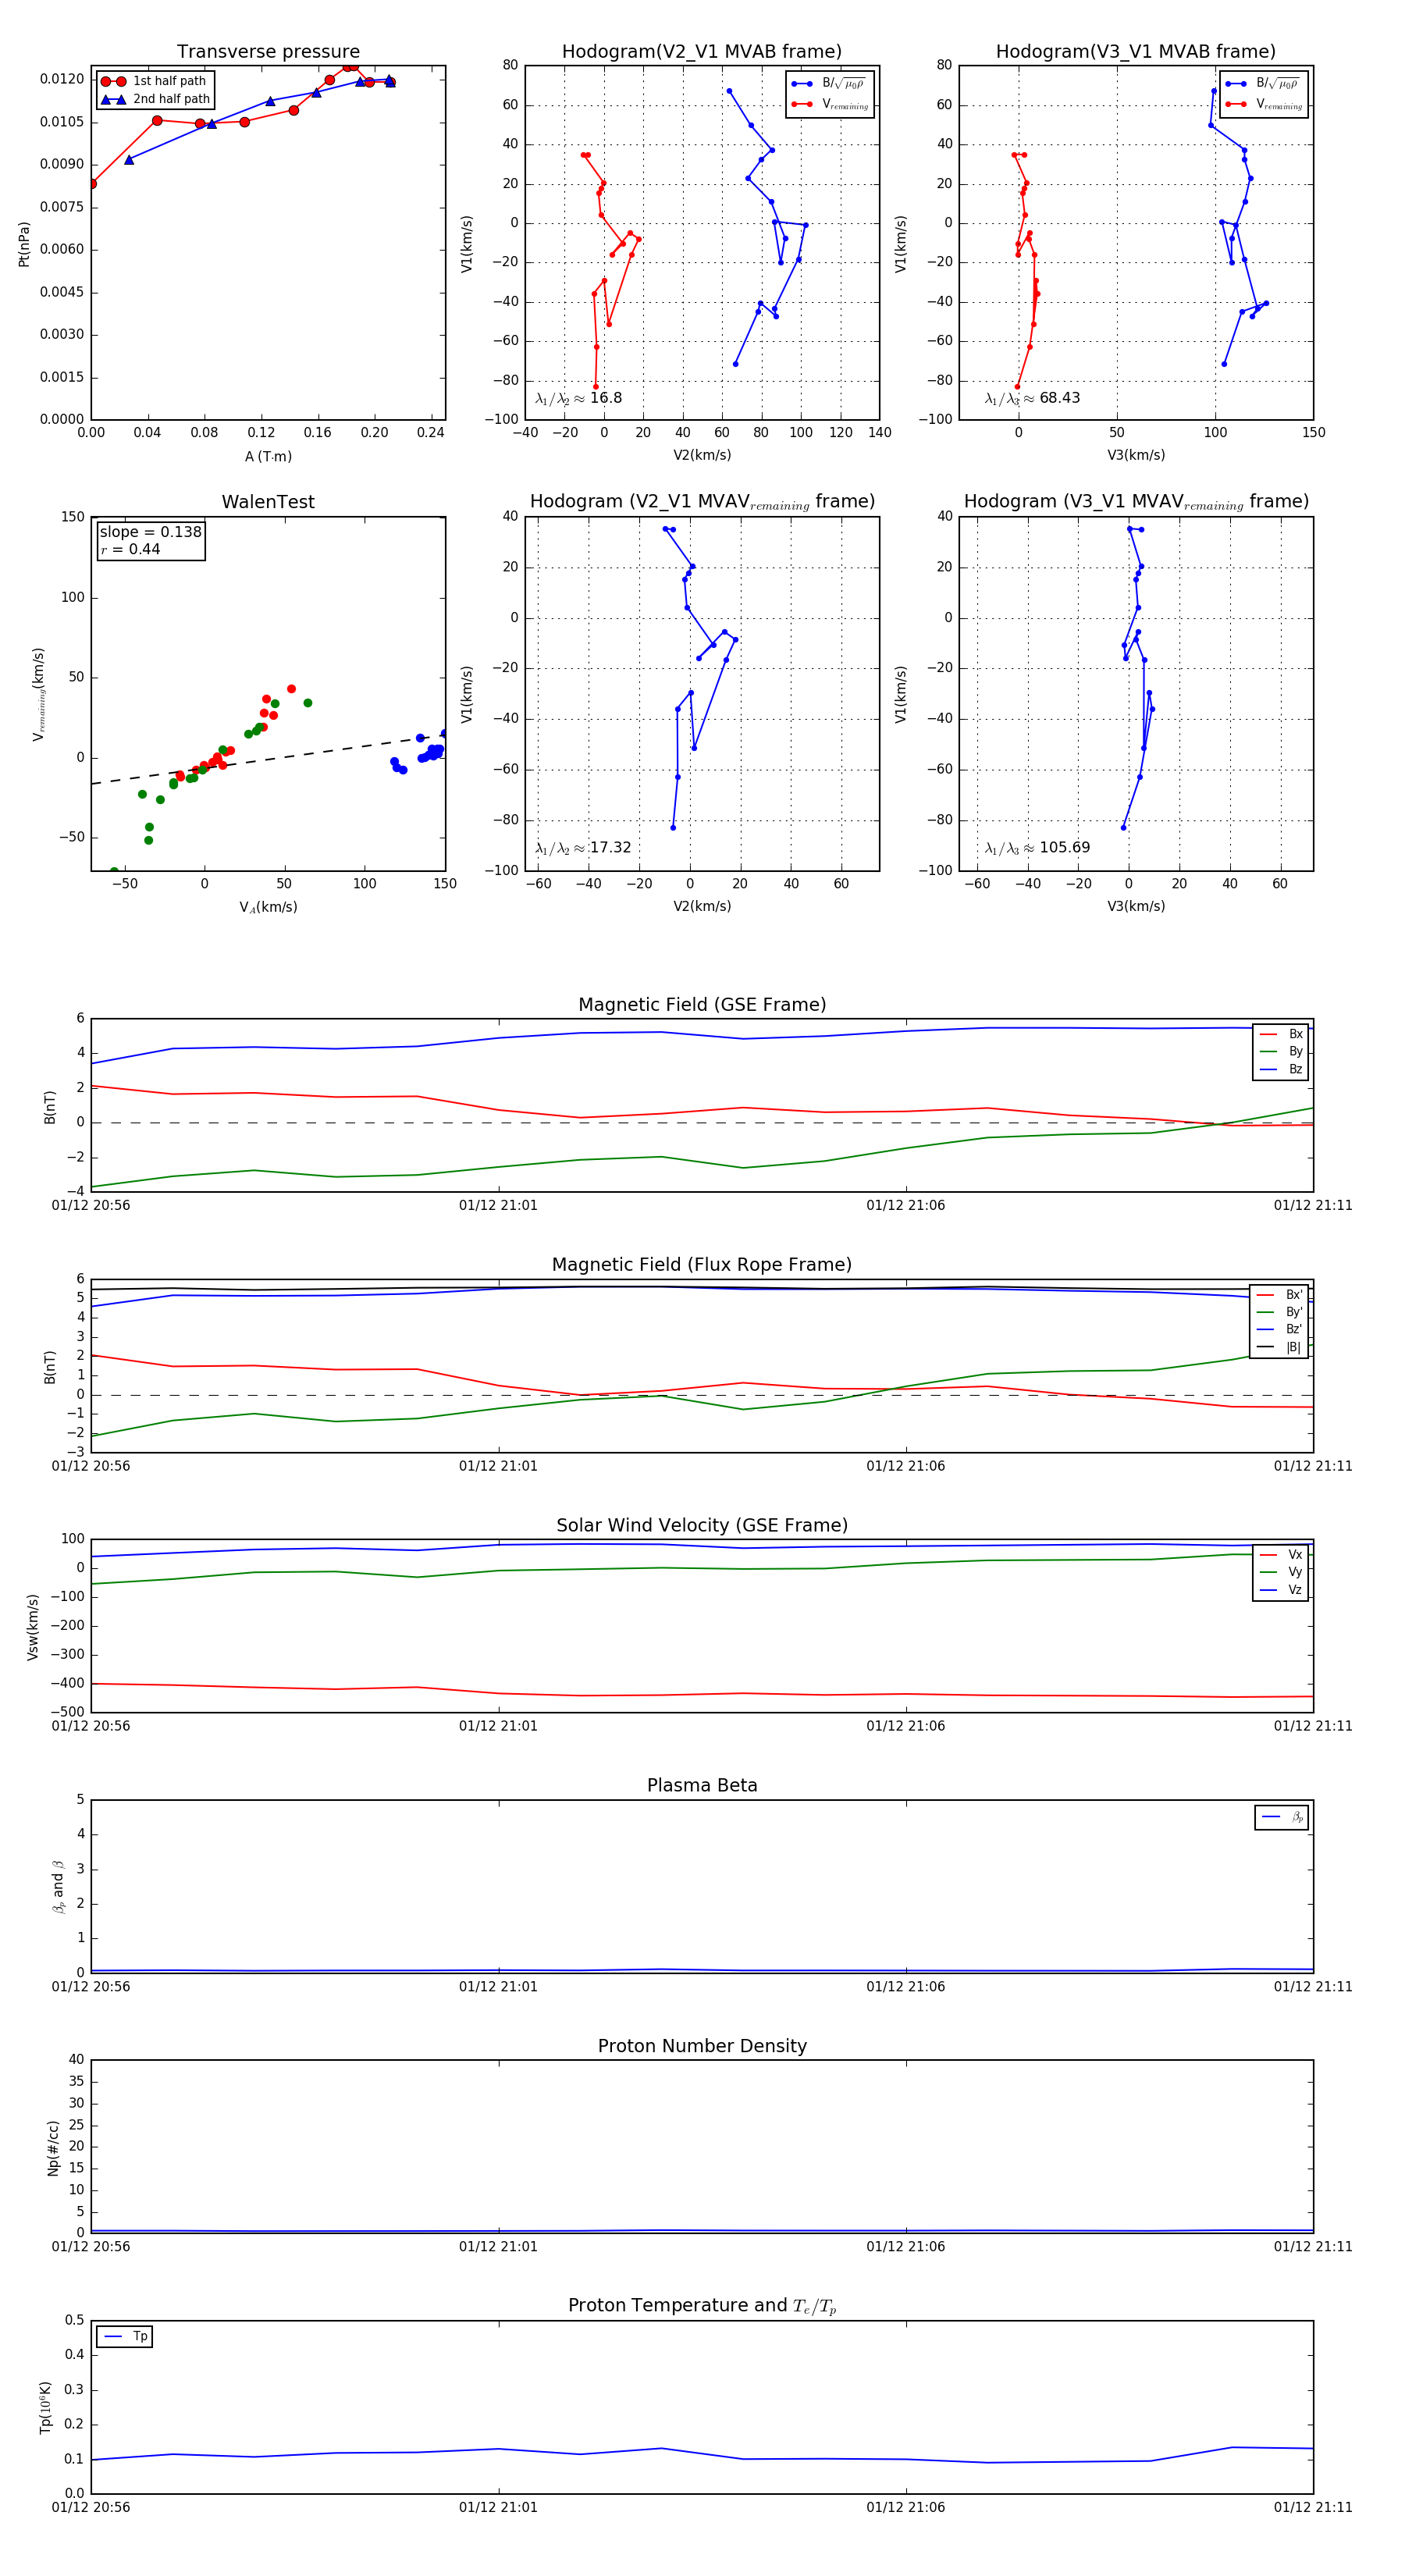Click the "Hodogram(V3_V1 MVAB frame)" title

1136,52
